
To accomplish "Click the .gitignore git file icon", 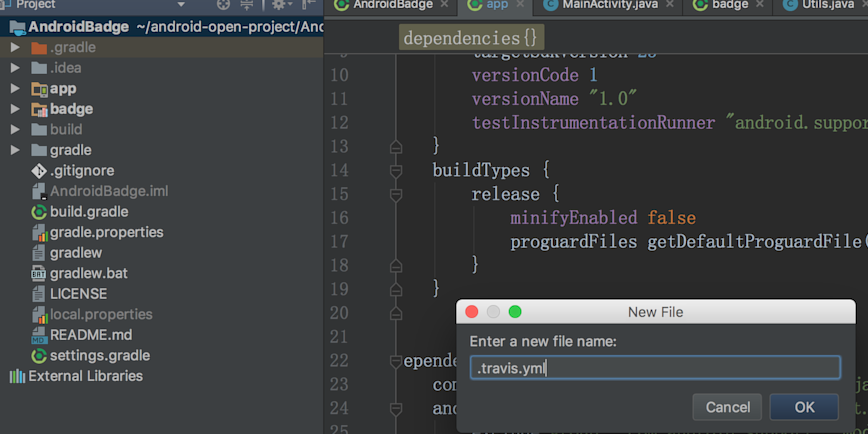I will coord(39,170).
